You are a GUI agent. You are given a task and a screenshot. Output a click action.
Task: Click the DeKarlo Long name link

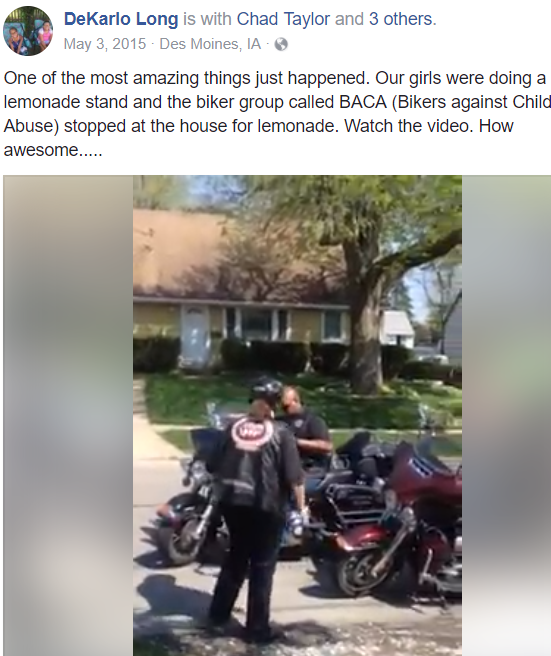pyautogui.click(x=121, y=19)
